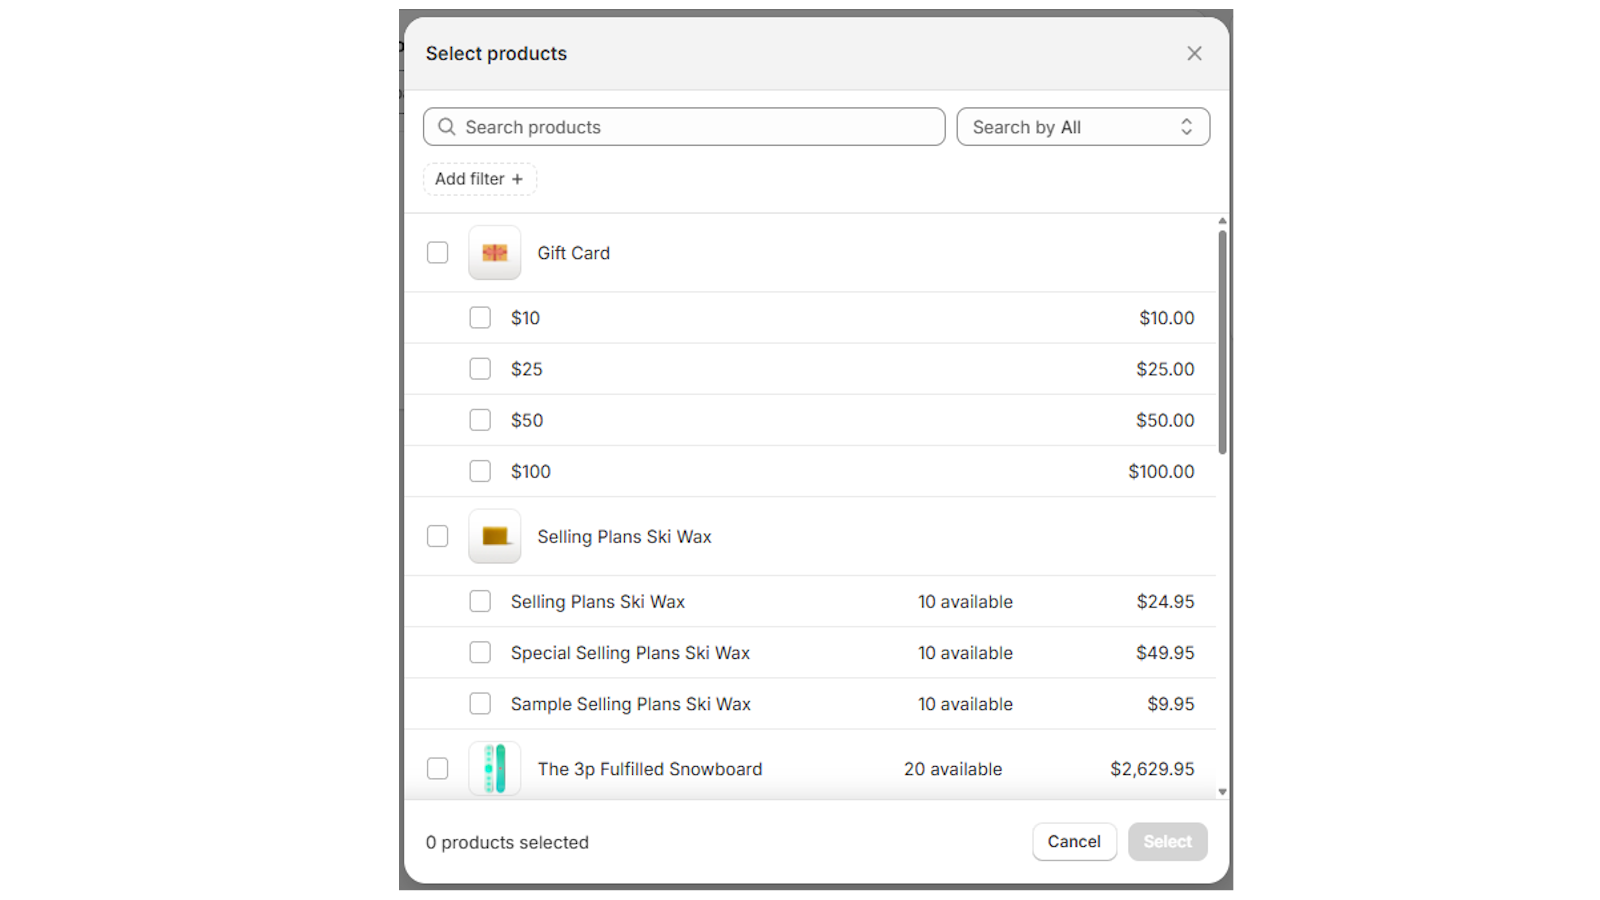
Task: Click the Gift Card product thumbnail
Action: click(x=494, y=252)
